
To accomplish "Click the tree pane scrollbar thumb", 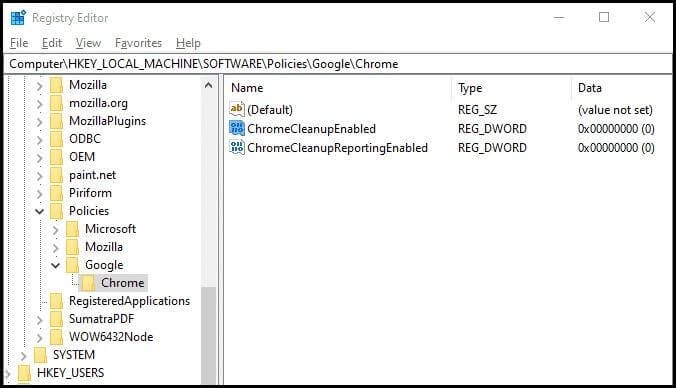I will point(209,335).
